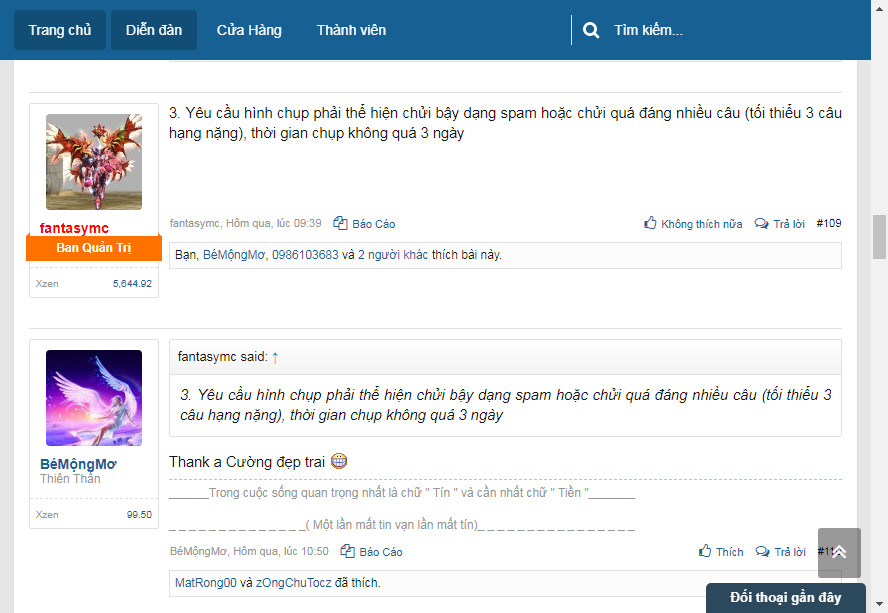Open fantasymc's avatar image
Image resolution: width=888 pixels, height=613 pixels.
tap(94, 162)
